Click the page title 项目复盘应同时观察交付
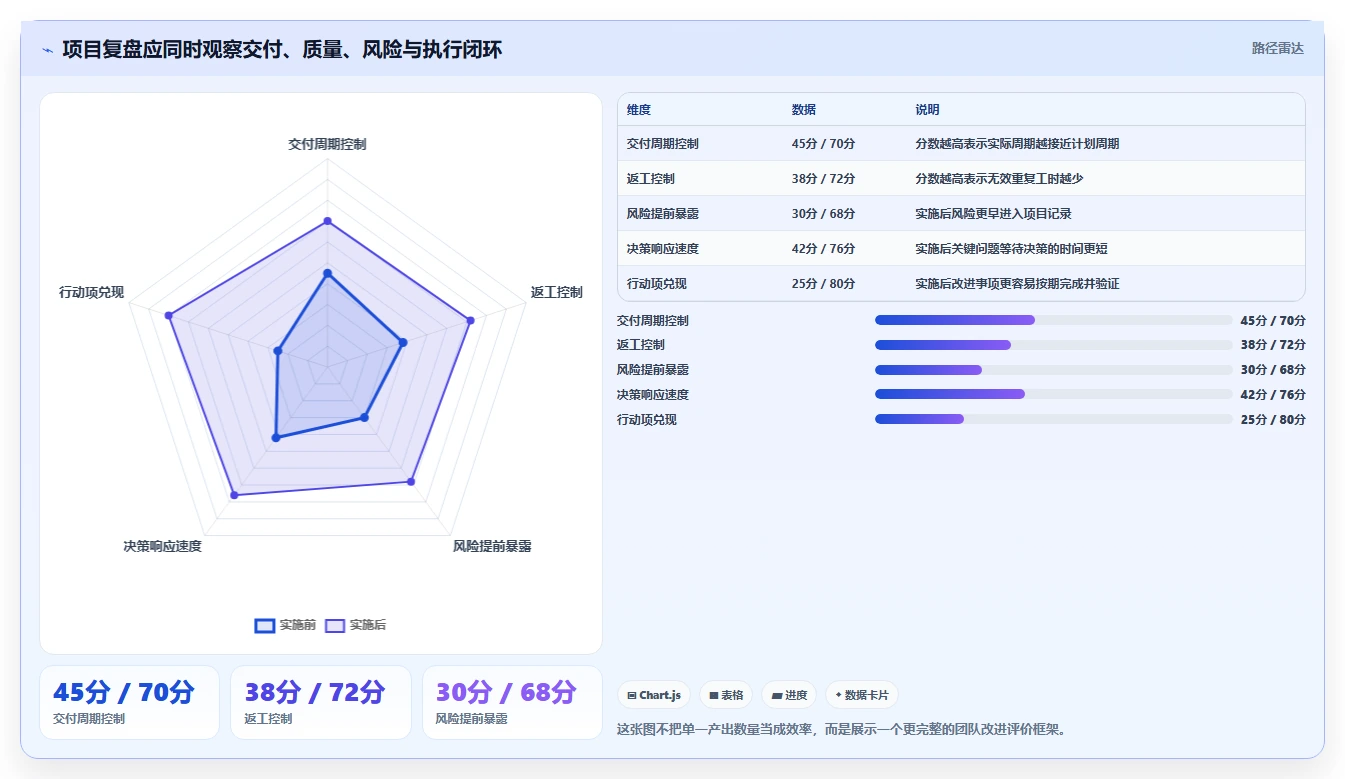The image size is (1345, 779). point(282,49)
